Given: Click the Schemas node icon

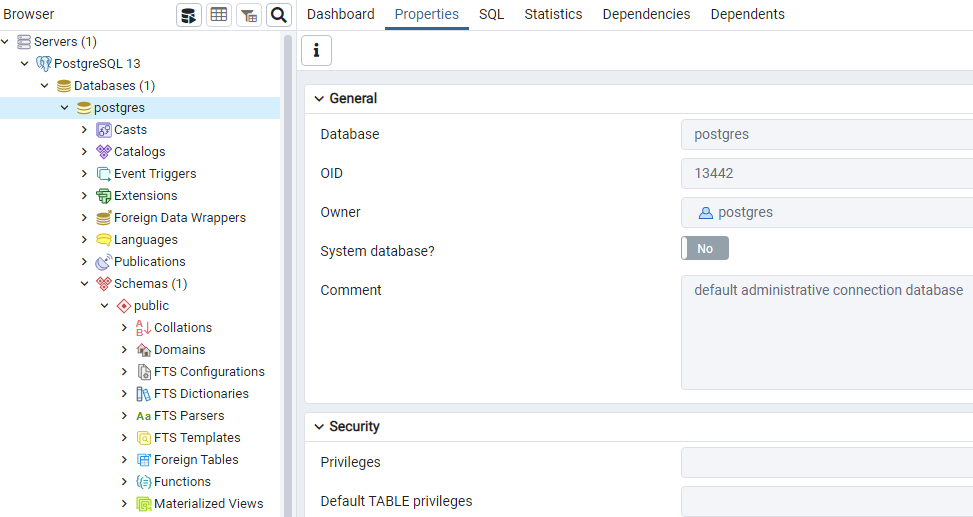Looking at the screenshot, I should pos(104,284).
